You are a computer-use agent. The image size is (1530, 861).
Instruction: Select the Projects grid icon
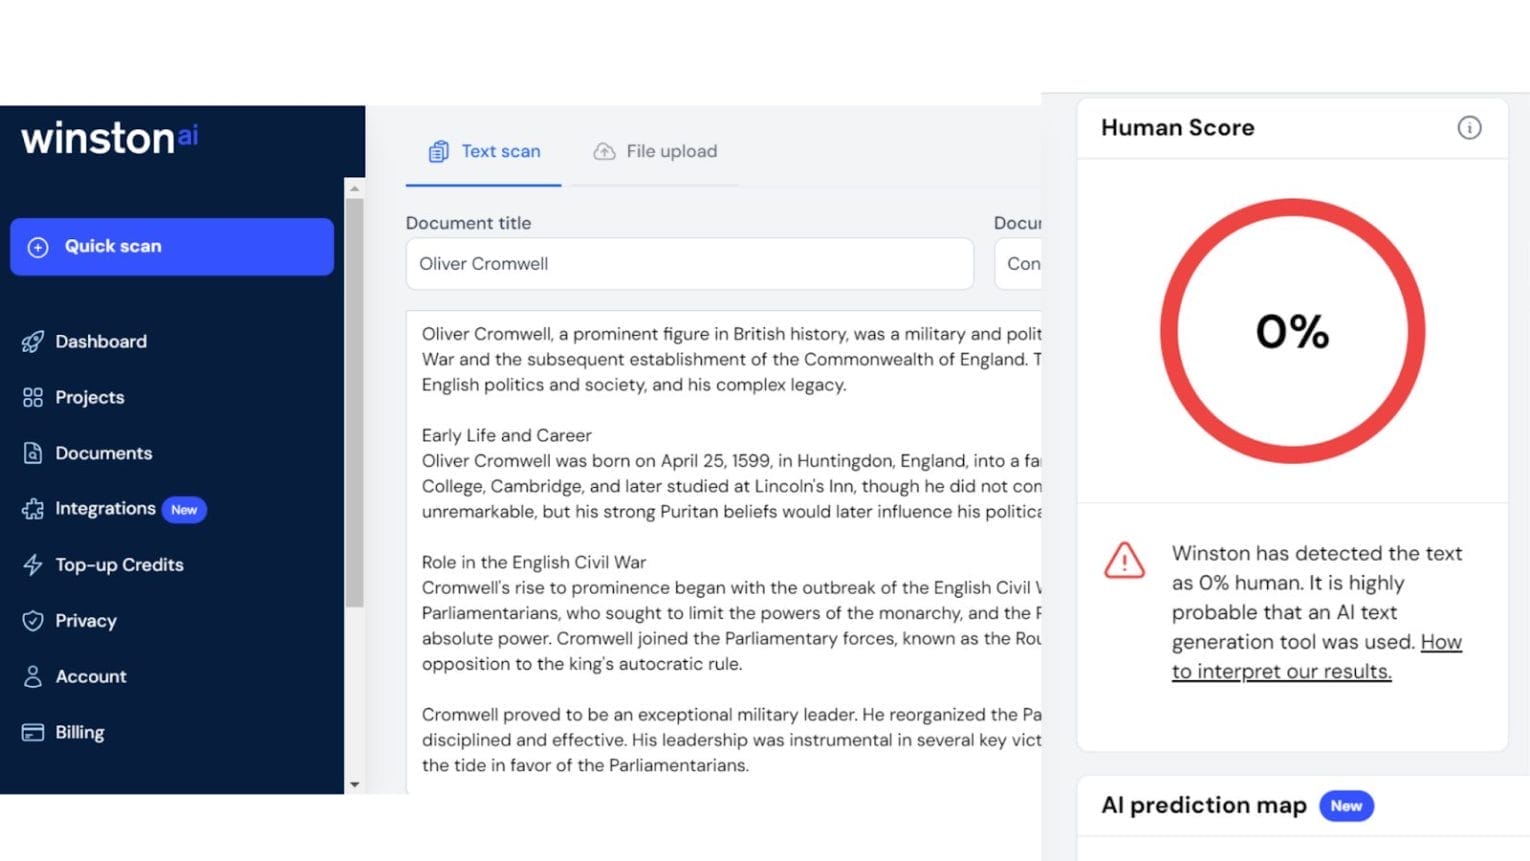coord(33,397)
